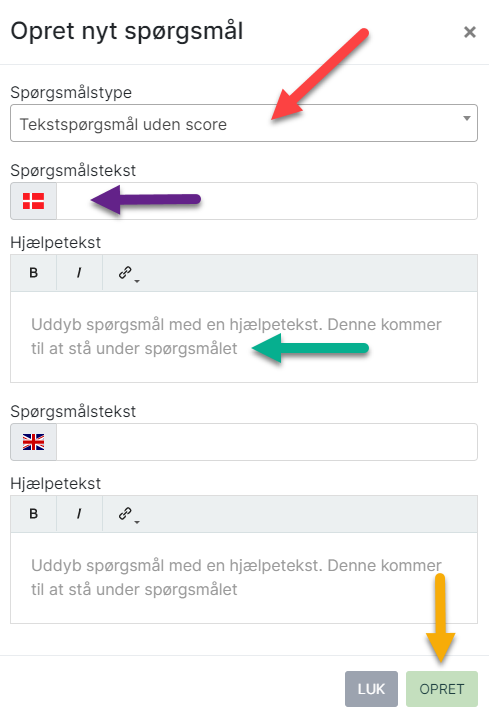The width and height of the screenshot is (489, 719).
Task: Select the Tekstspørgsmål uden score value
Action: coord(123,124)
